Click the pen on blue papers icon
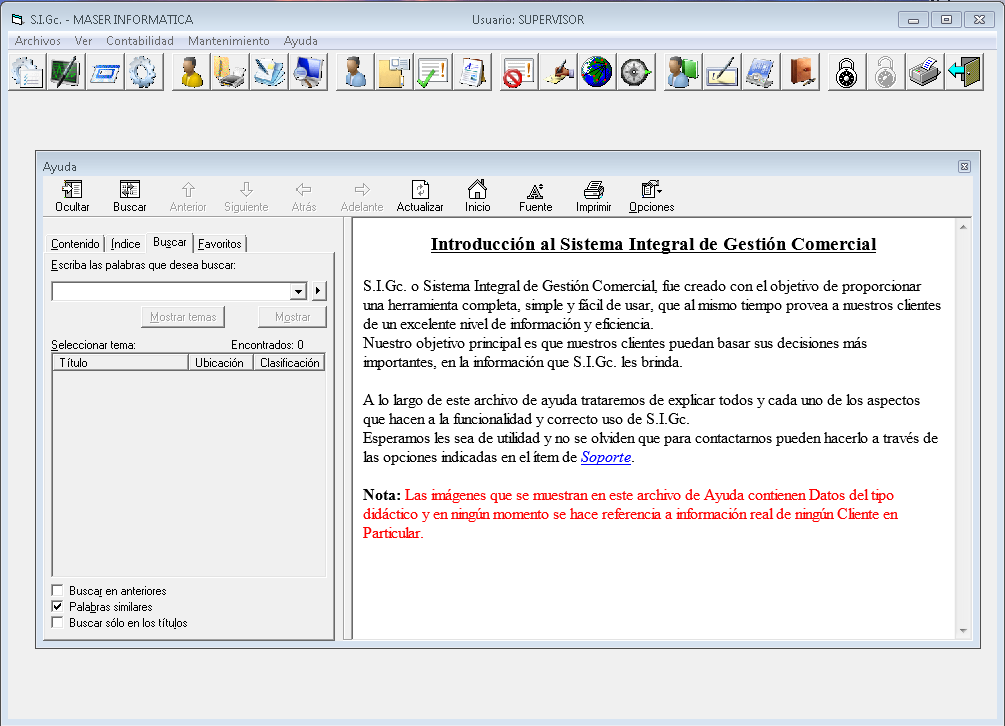1005x726 pixels. 269,72
